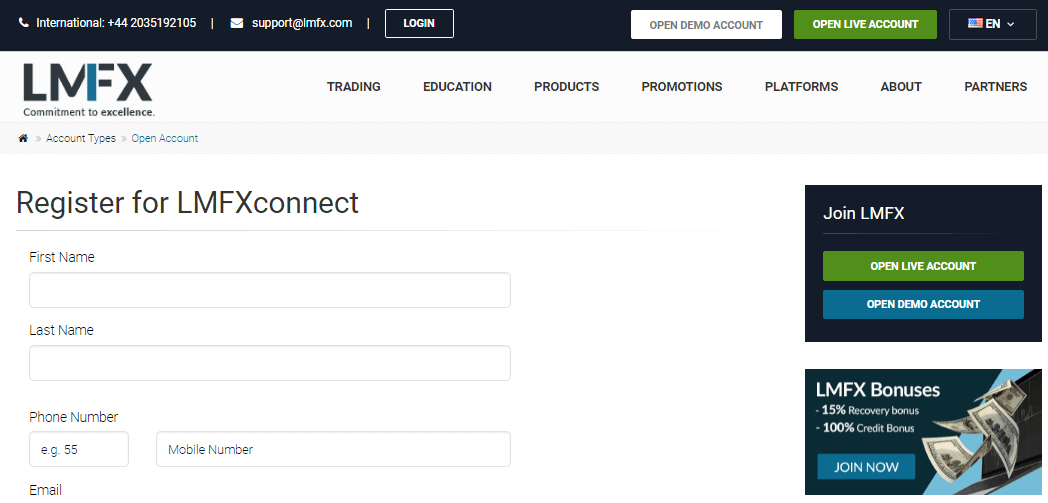Click JOIN NOW on the bonuses banner
The width and height of the screenshot is (1048, 503).
(866, 466)
